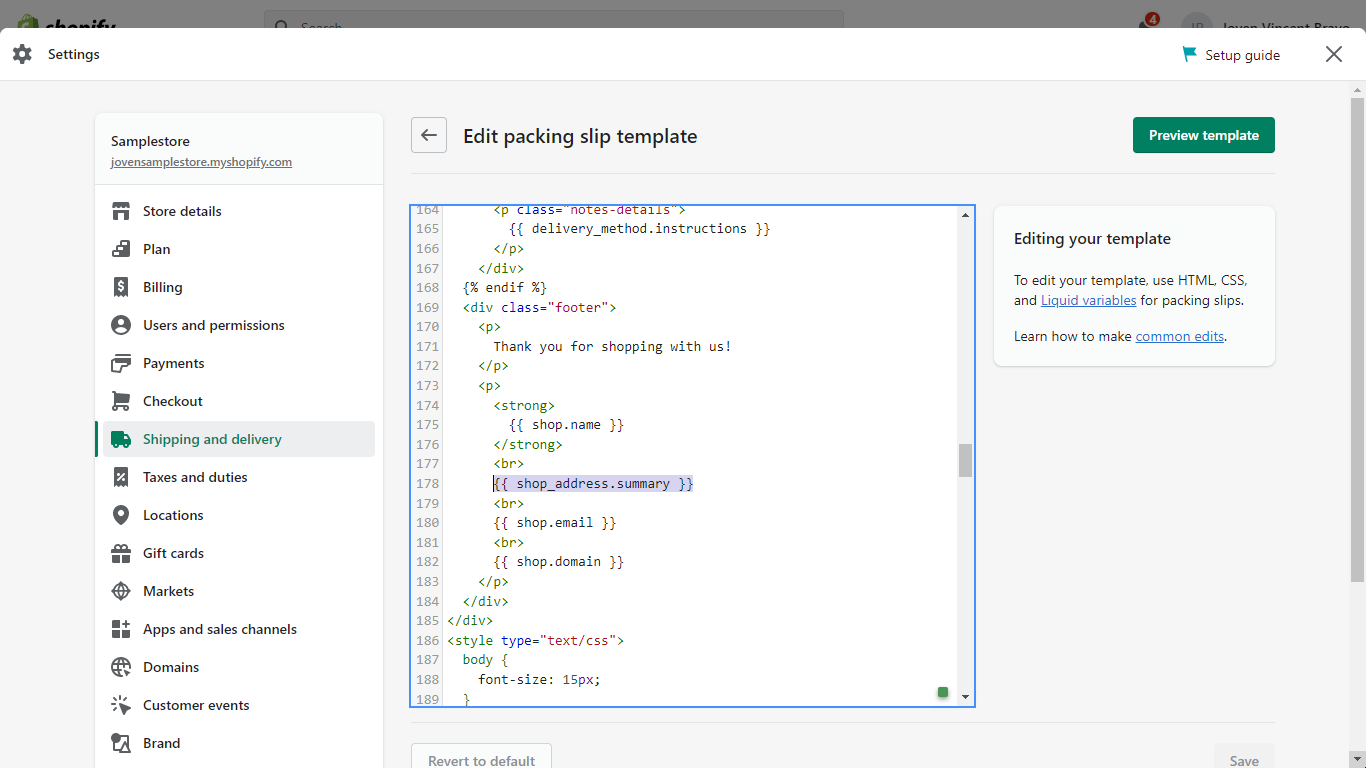The height and width of the screenshot is (768, 1366).
Task: Open the Liquid variables link
Action: click(x=1088, y=299)
